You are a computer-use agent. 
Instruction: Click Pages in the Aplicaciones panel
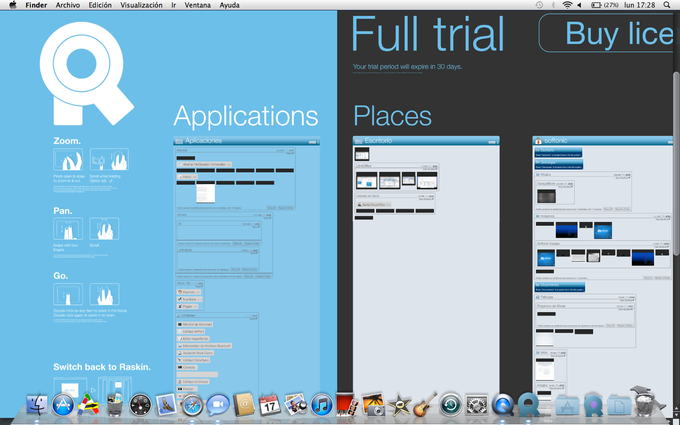click(188, 306)
